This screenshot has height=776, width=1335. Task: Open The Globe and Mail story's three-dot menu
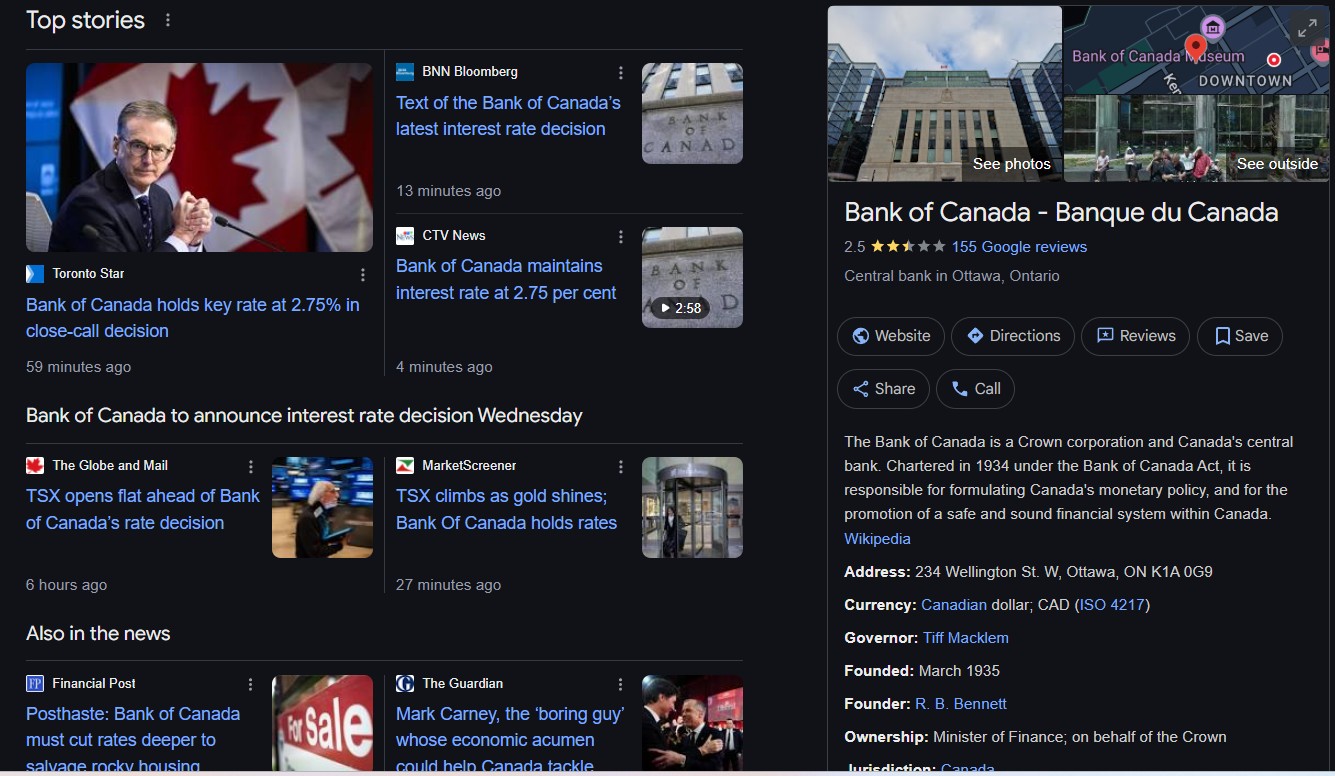[x=251, y=467]
